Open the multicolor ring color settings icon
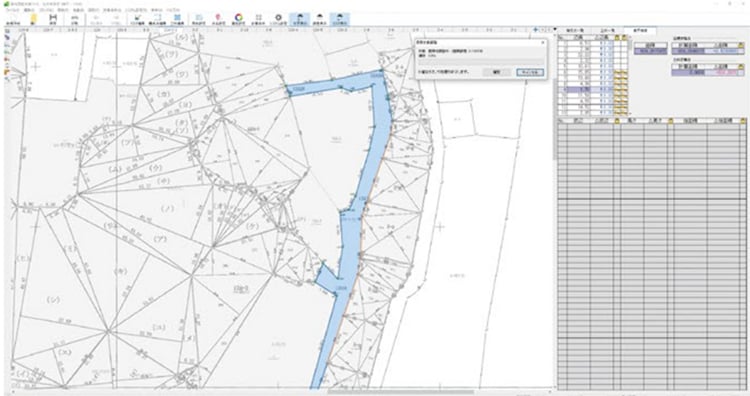Viewport: 750px width, 396px height. point(238,18)
